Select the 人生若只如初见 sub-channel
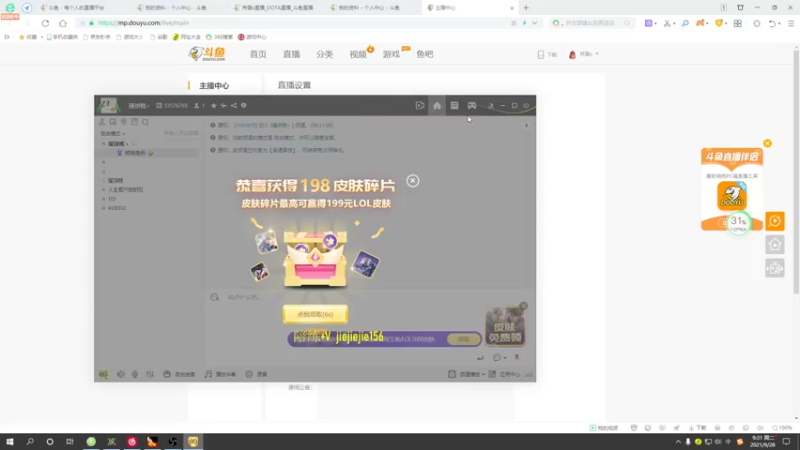800x450 pixels. [125, 189]
